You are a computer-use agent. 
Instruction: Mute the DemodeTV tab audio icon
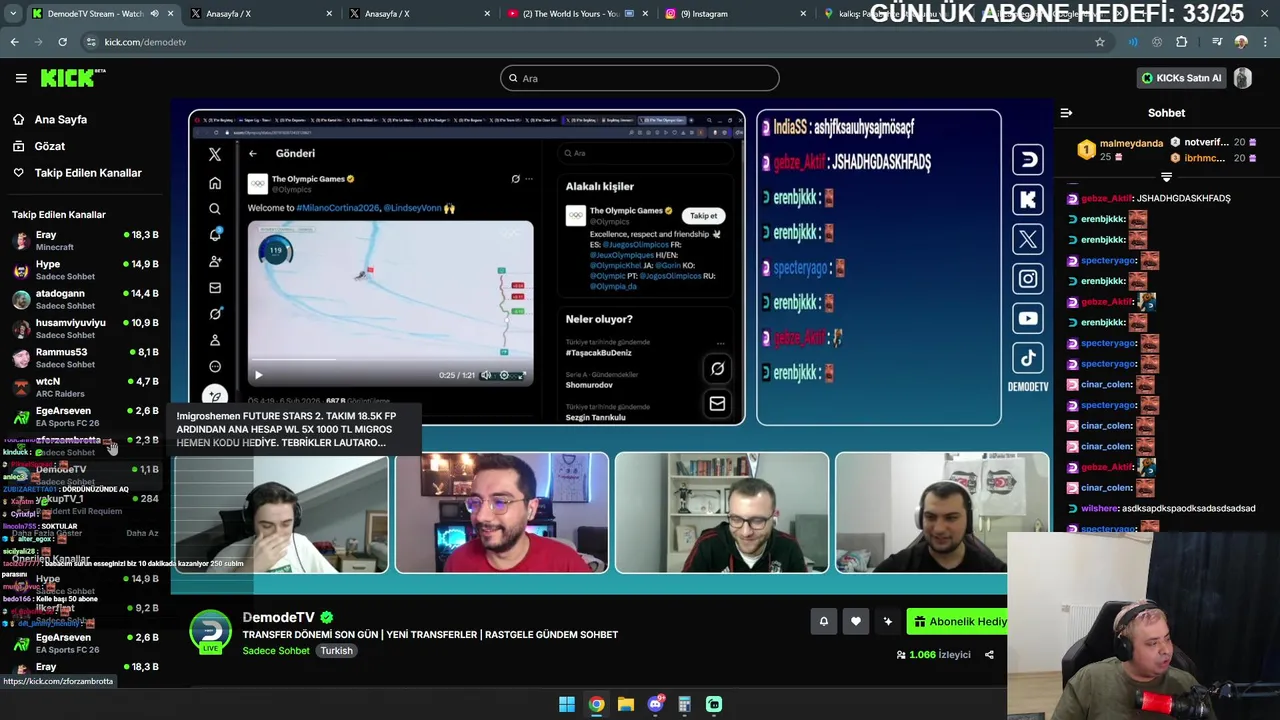click(154, 14)
